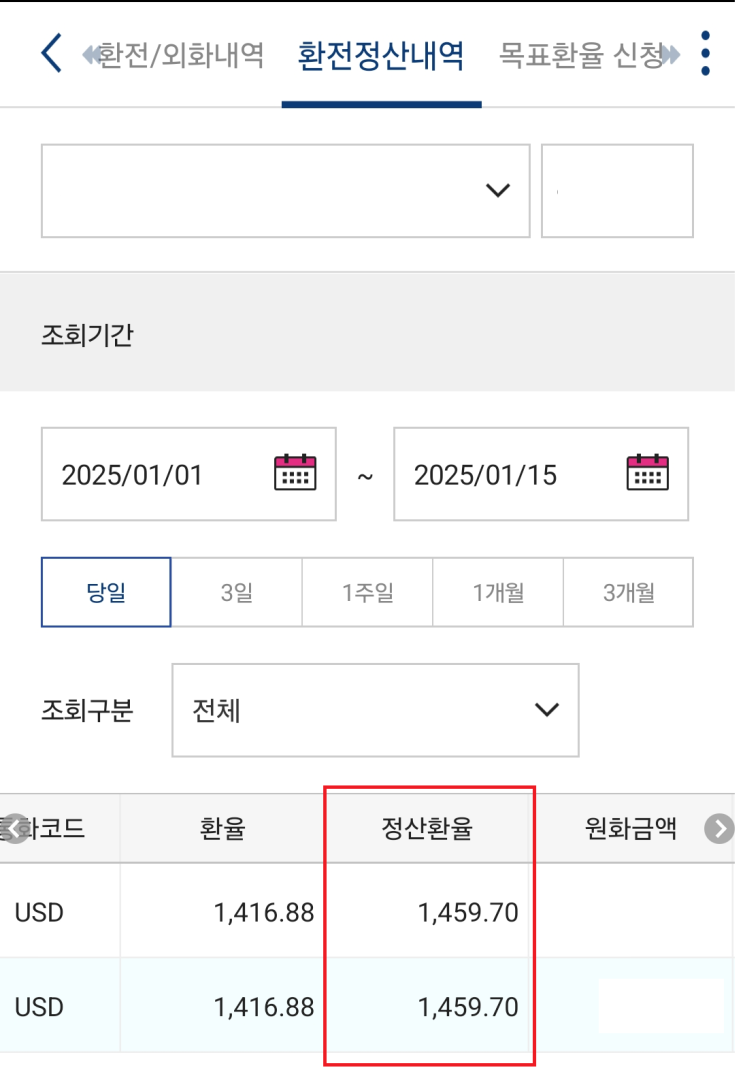Select the 1주일 period option
The height and width of the screenshot is (1089, 743).
coord(367,592)
